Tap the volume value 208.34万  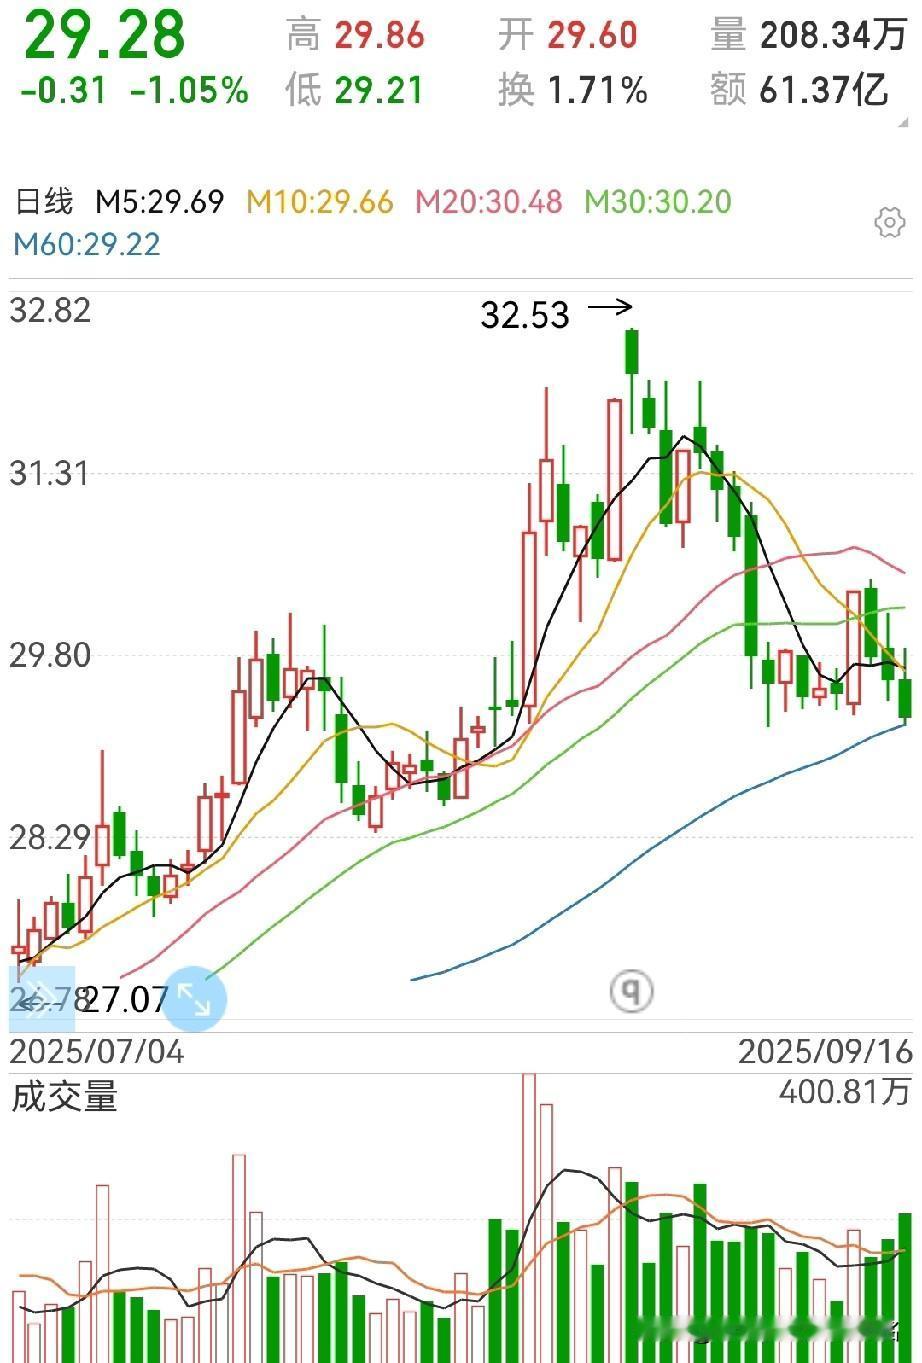(833, 36)
